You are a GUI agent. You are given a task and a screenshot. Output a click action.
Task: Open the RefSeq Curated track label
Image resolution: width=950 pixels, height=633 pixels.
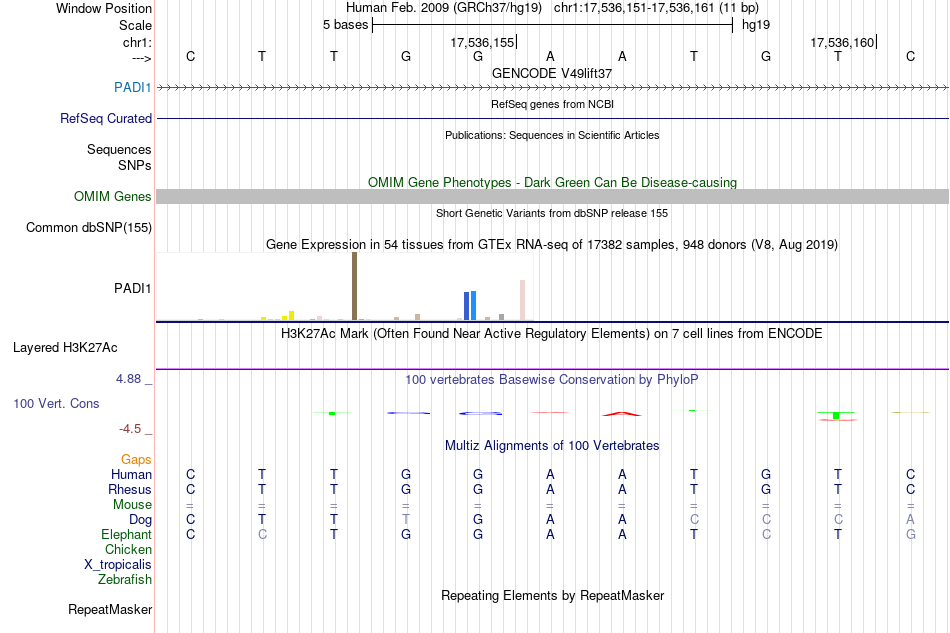pyautogui.click(x=105, y=118)
